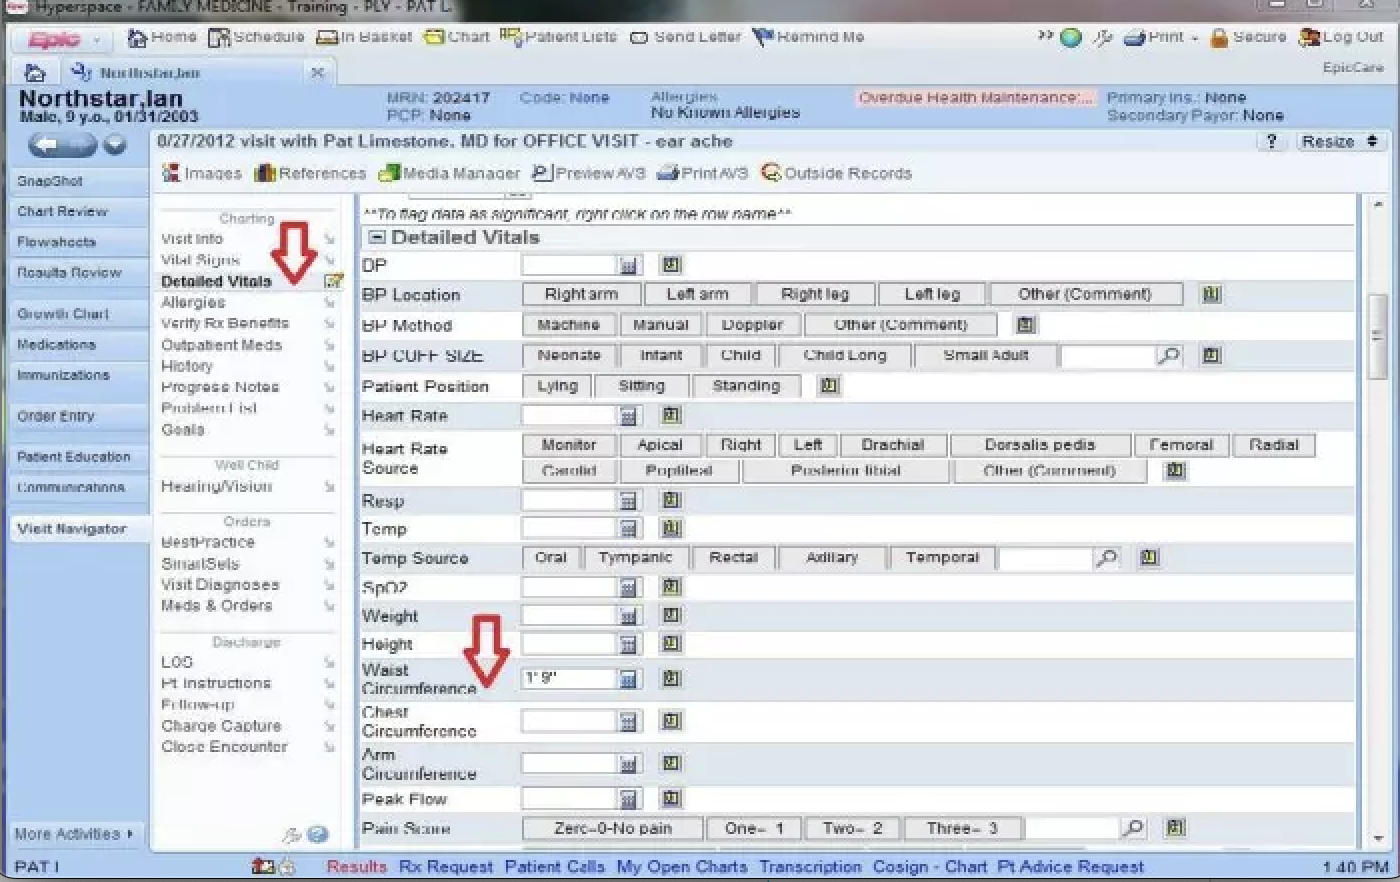Viewport: 1400px width, 882px height.
Task: Close the Northstar,Ian patient tab
Action: 317,73
